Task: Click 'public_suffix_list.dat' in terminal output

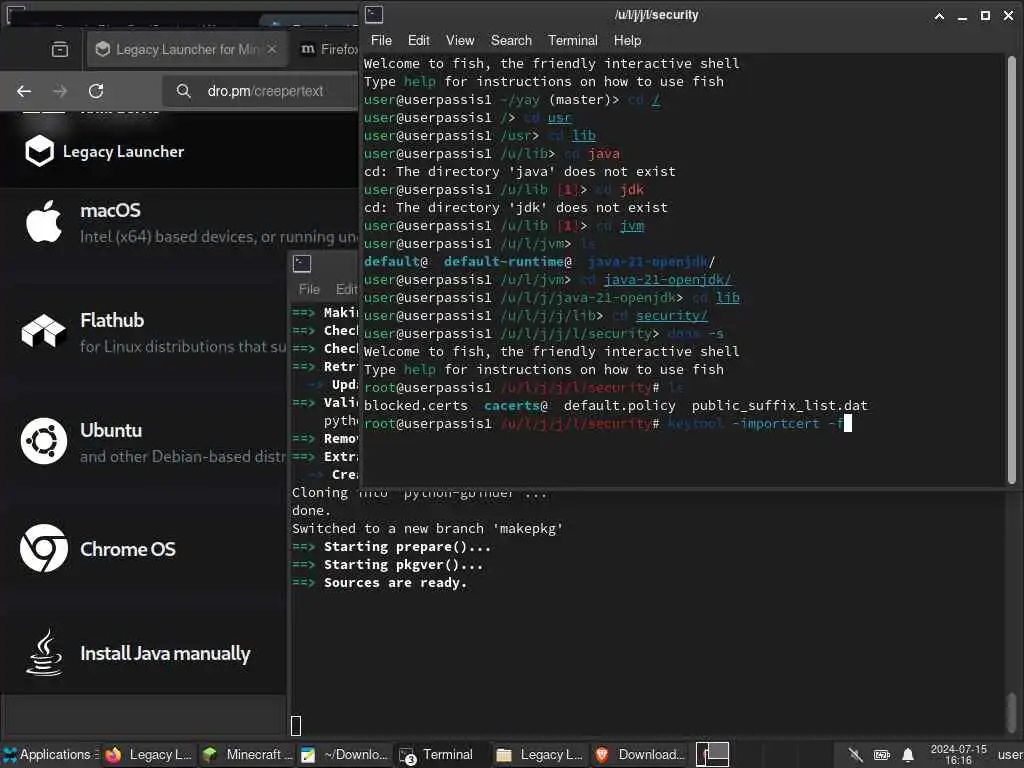Action: coord(780,406)
